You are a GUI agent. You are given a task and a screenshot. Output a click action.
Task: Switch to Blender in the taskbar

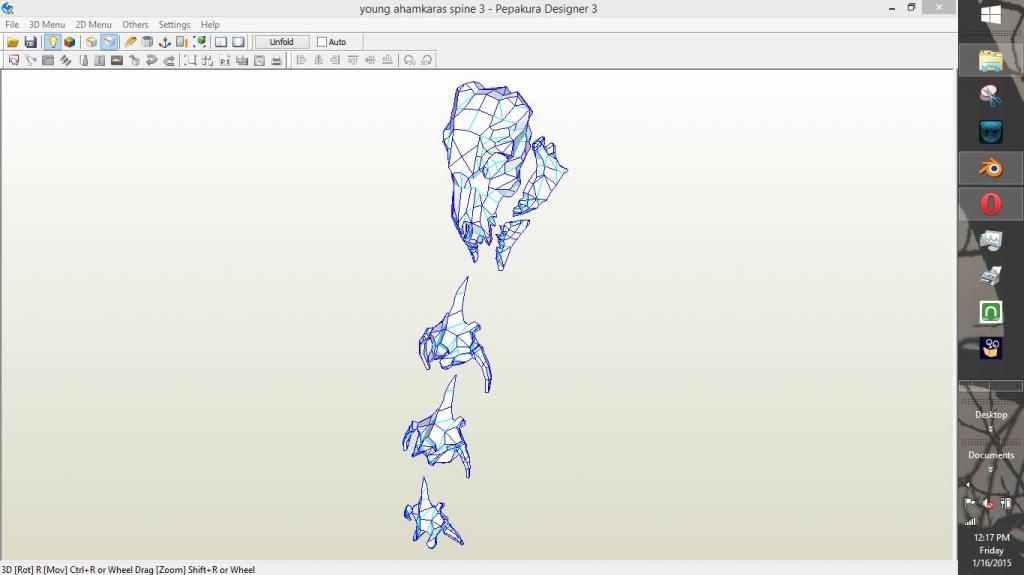[x=991, y=169]
